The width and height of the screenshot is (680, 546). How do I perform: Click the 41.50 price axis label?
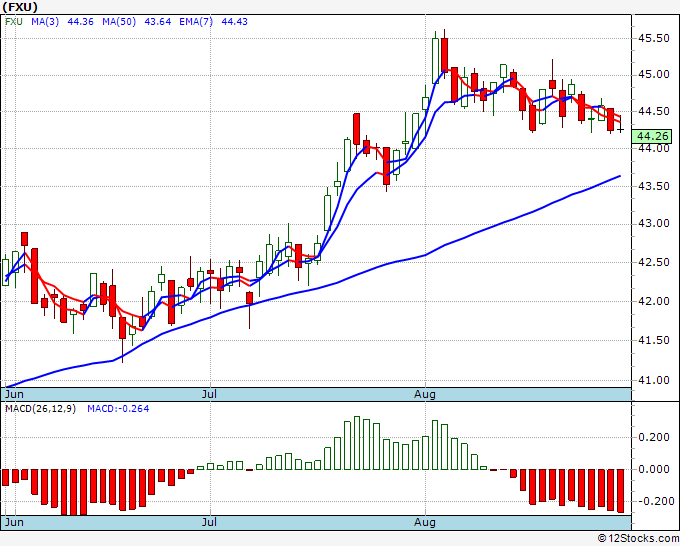(653, 340)
